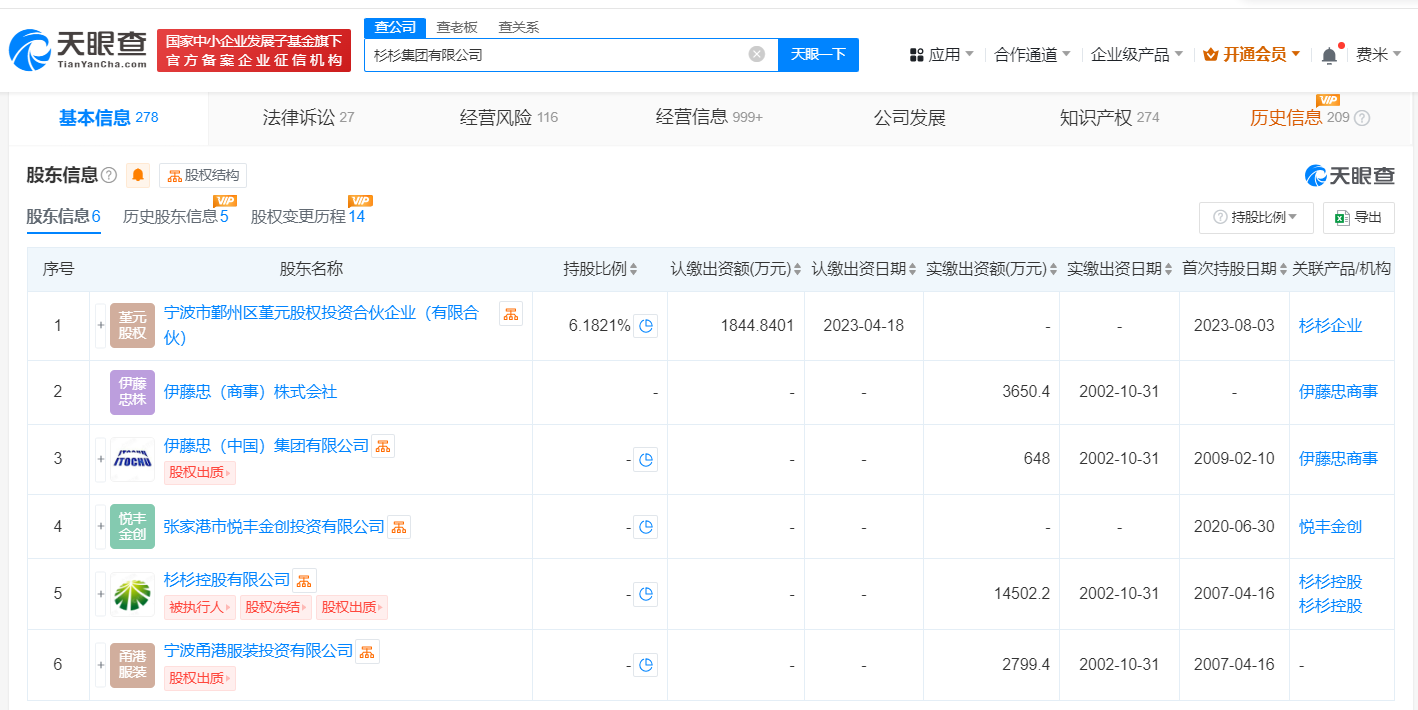The height and width of the screenshot is (710, 1418).
Task: Open the 经营信息 tab
Action: (x=709, y=118)
